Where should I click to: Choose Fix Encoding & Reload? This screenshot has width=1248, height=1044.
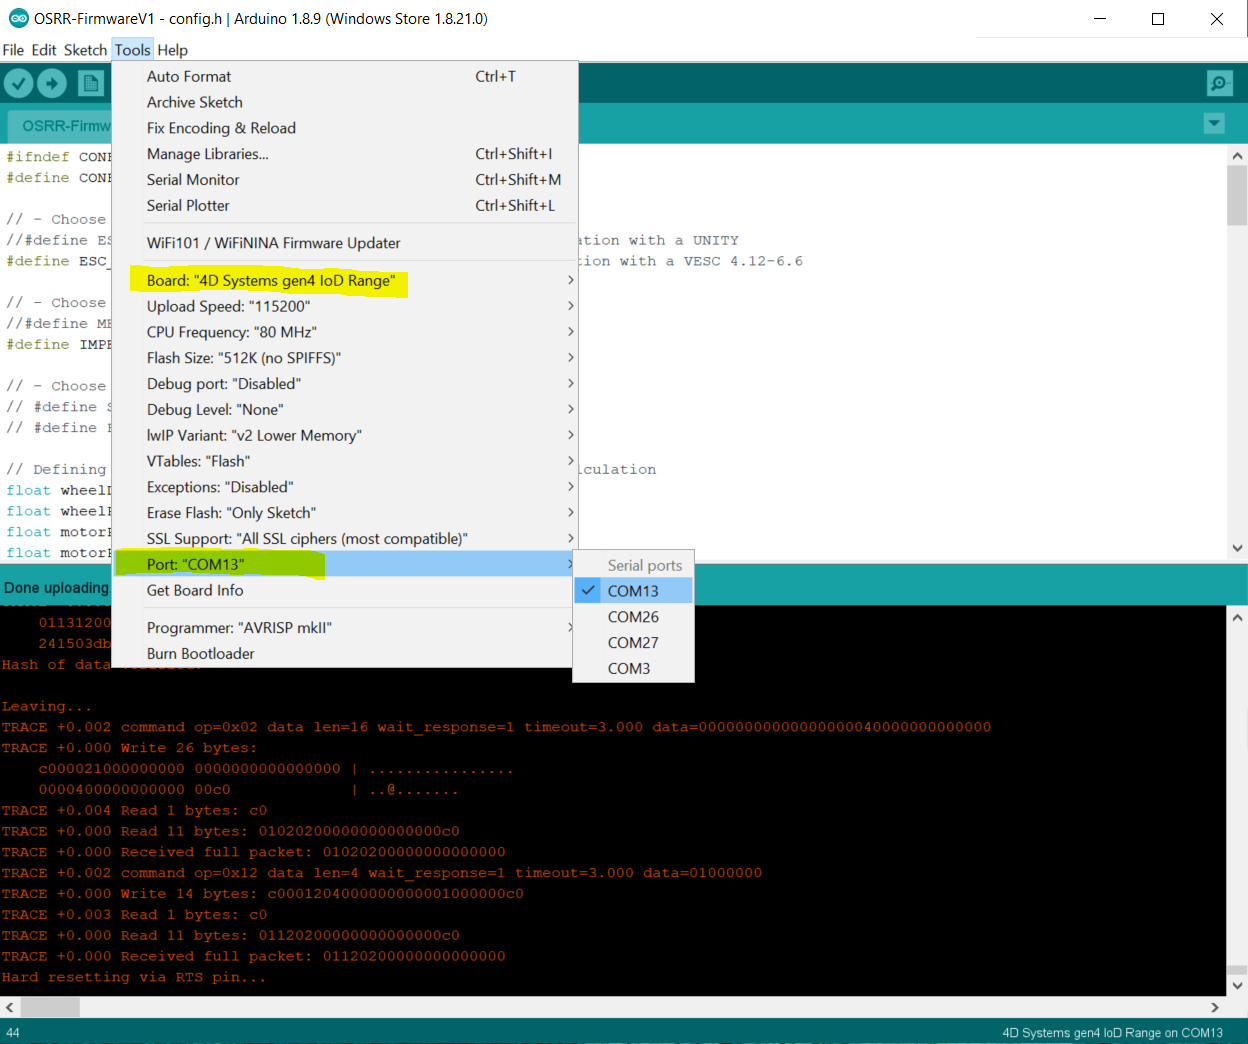tap(345, 128)
